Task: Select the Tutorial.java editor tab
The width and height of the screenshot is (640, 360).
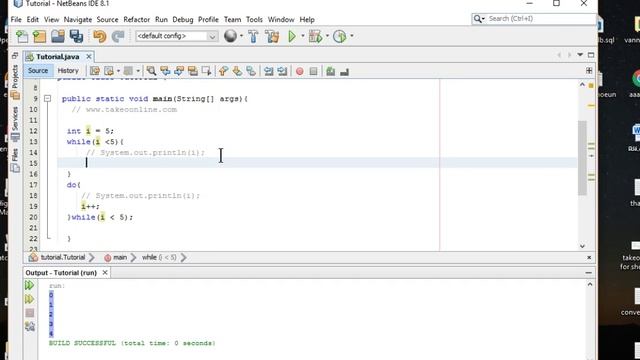Action: 58,57
